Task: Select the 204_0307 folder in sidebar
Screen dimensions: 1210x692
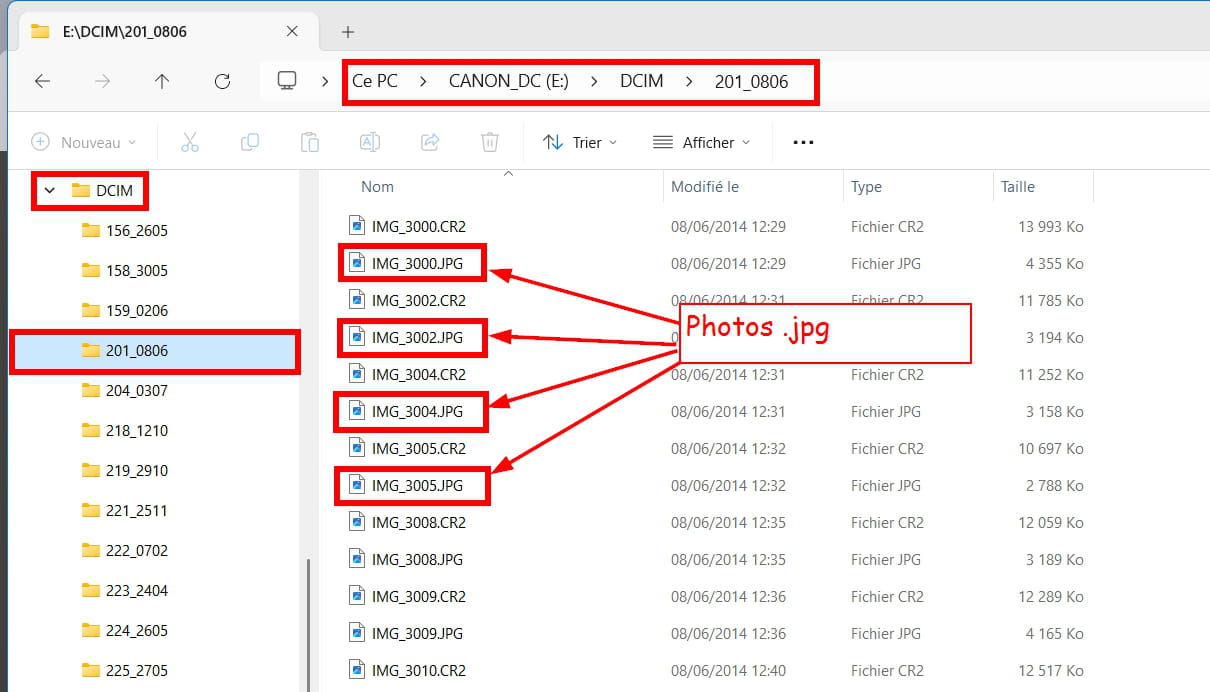Action: [136, 390]
